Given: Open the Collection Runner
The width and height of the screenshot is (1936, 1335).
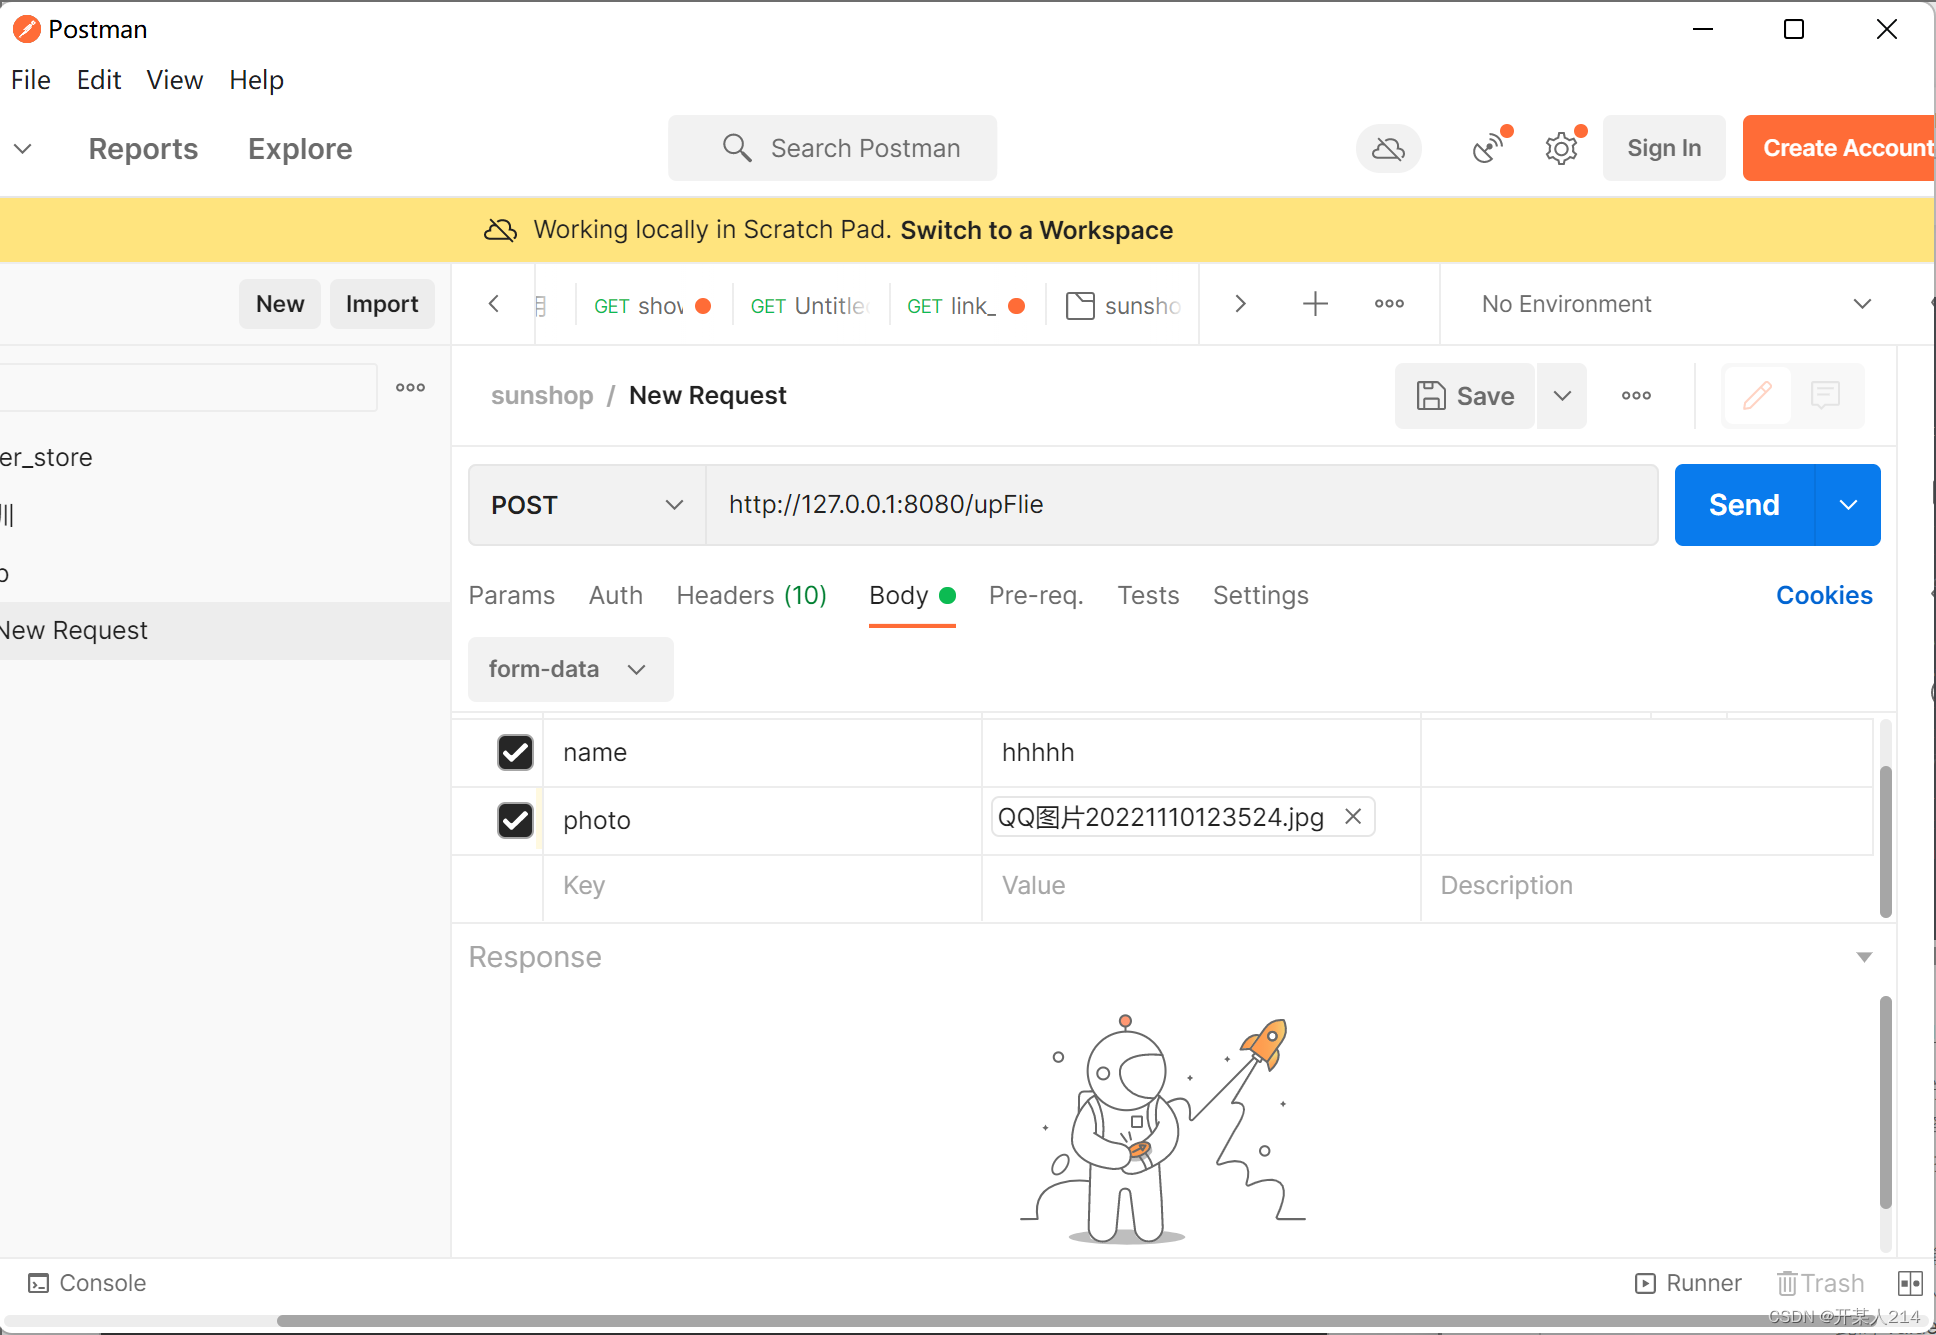Looking at the screenshot, I should point(1687,1283).
